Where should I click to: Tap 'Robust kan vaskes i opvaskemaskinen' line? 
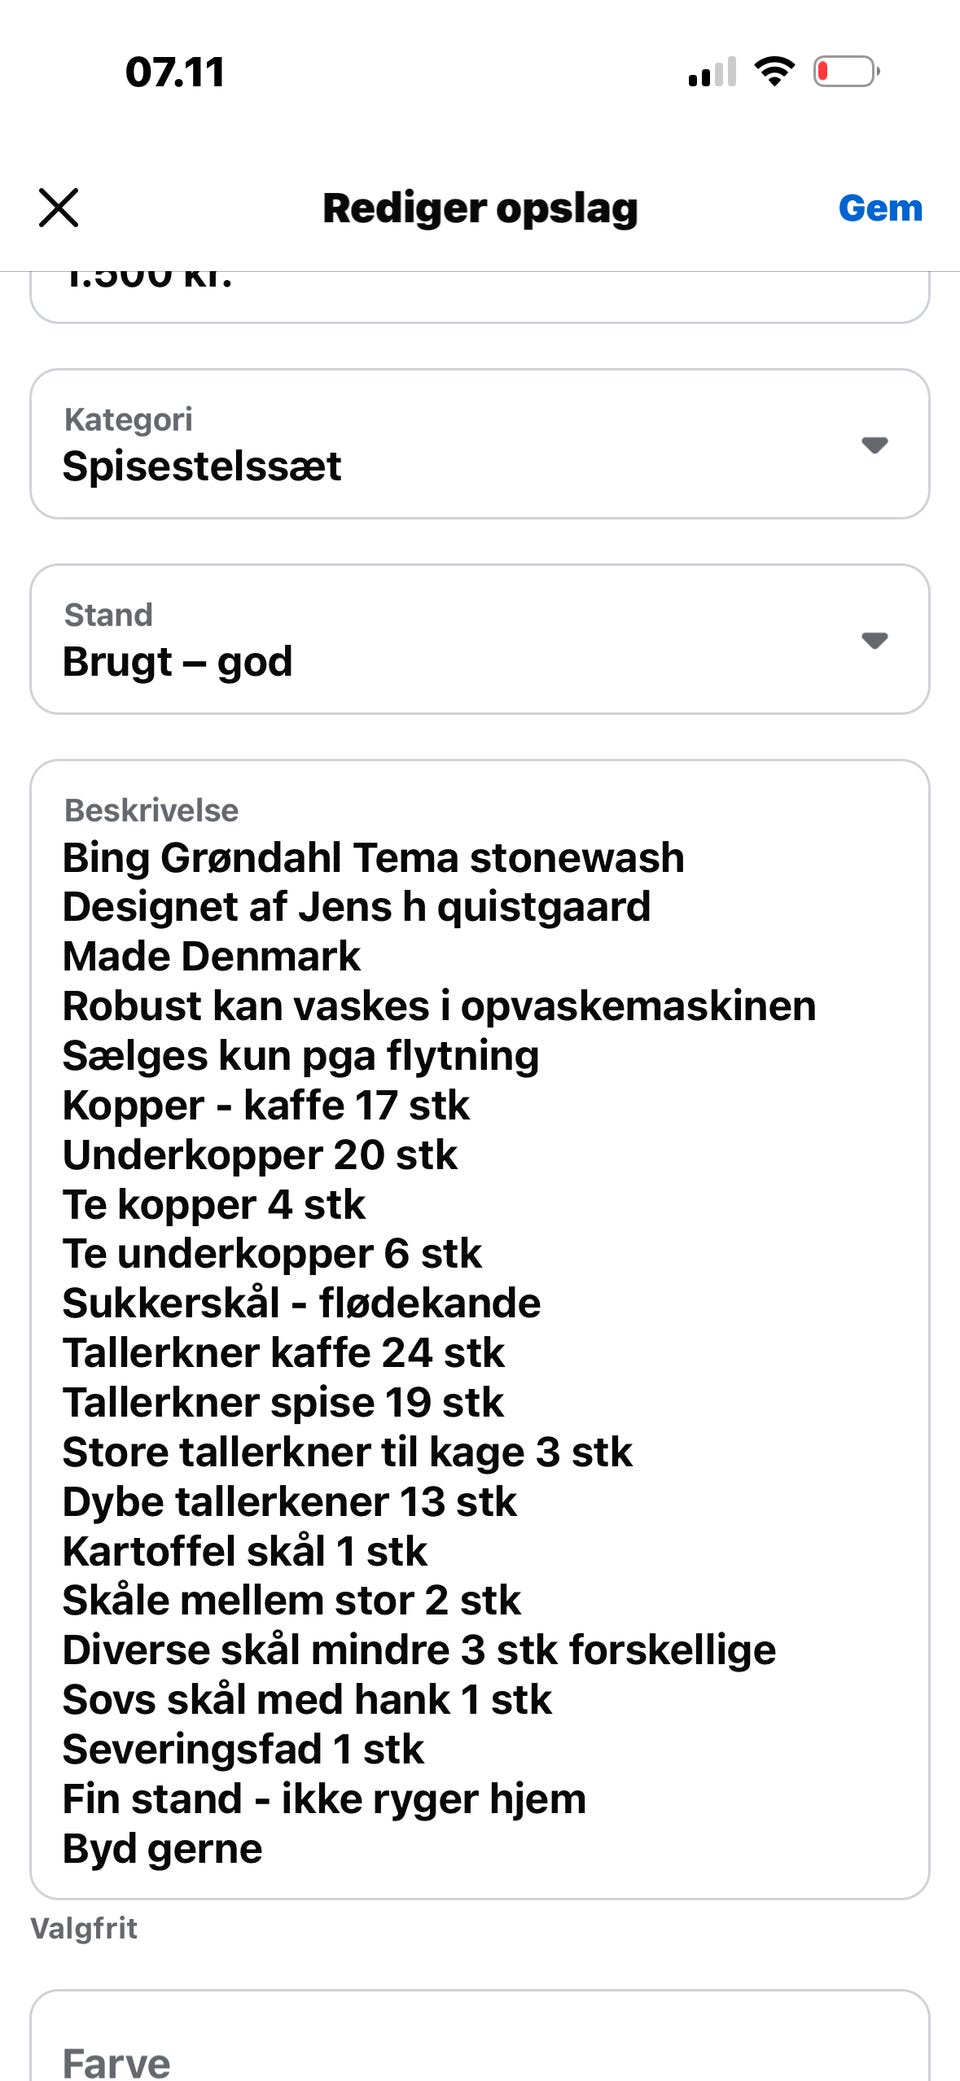click(x=439, y=1006)
